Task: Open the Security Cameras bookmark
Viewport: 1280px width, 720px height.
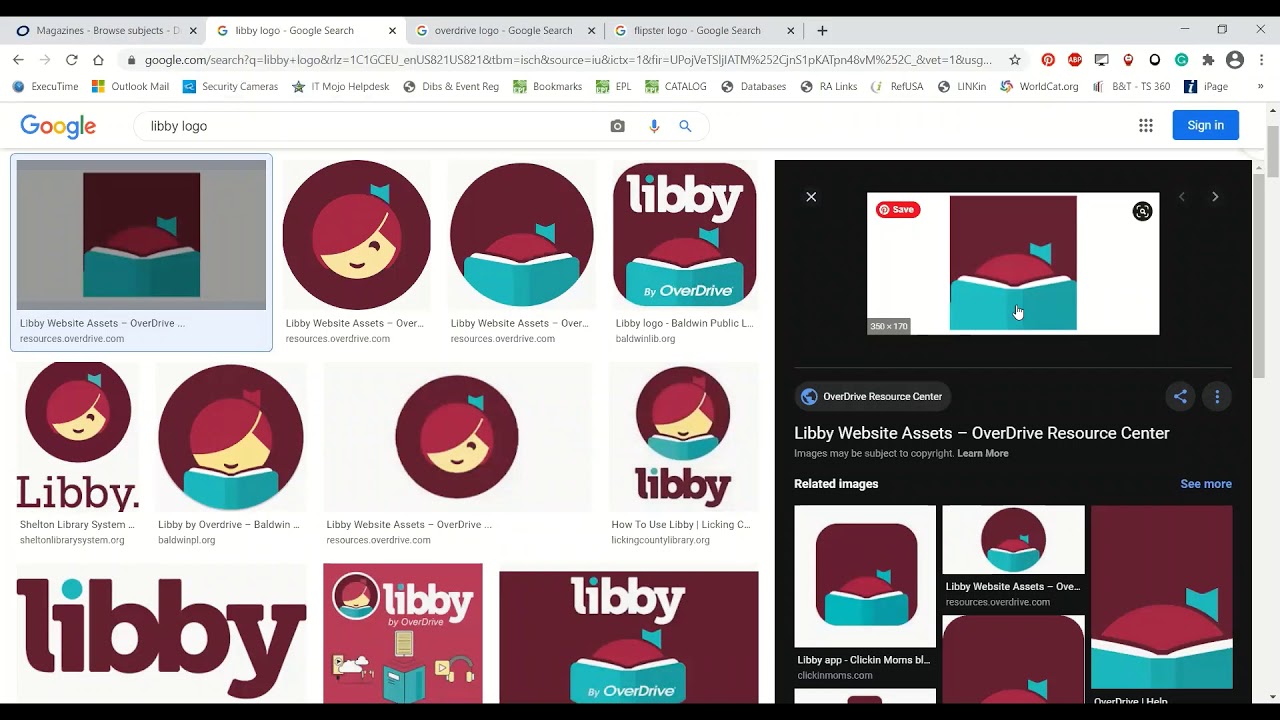Action: click(x=230, y=86)
